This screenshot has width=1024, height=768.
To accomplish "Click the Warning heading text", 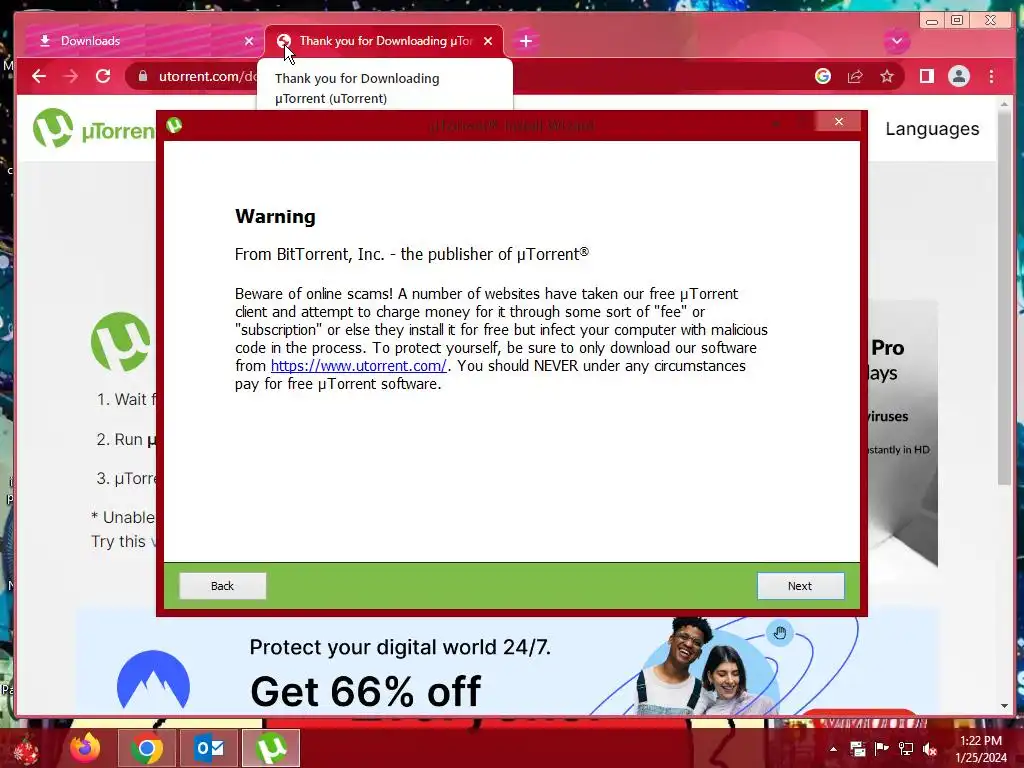I will (x=275, y=217).
